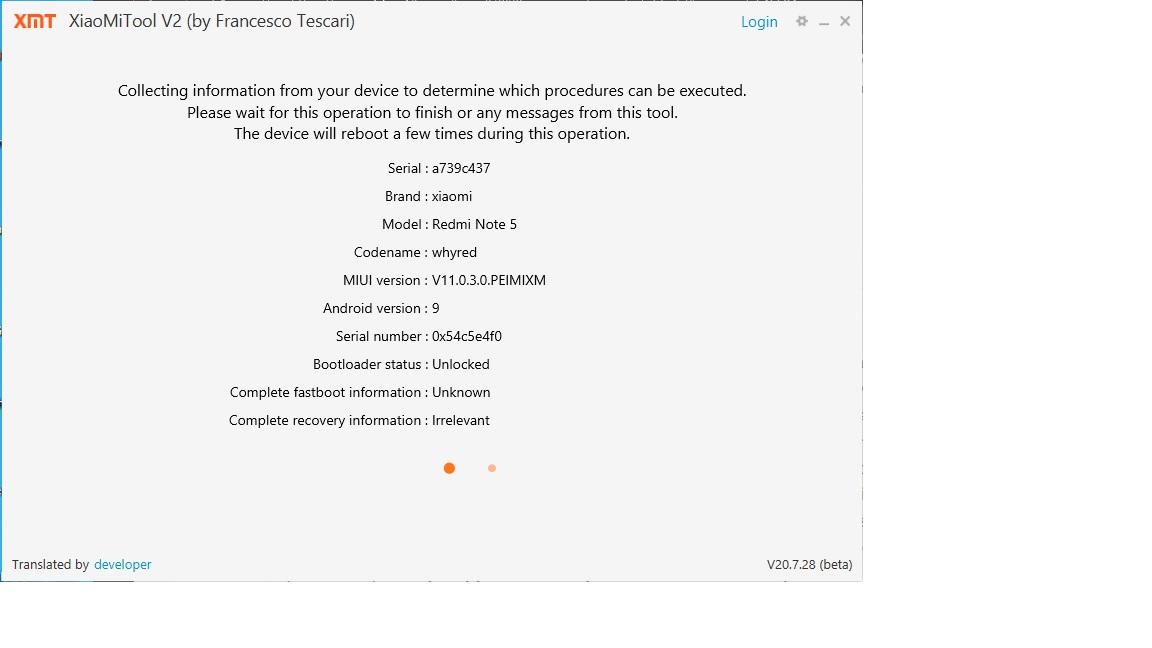Viewport: 1152px width, 648px height.
Task: Click the Serial value a739c437
Action: click(461, 168)
